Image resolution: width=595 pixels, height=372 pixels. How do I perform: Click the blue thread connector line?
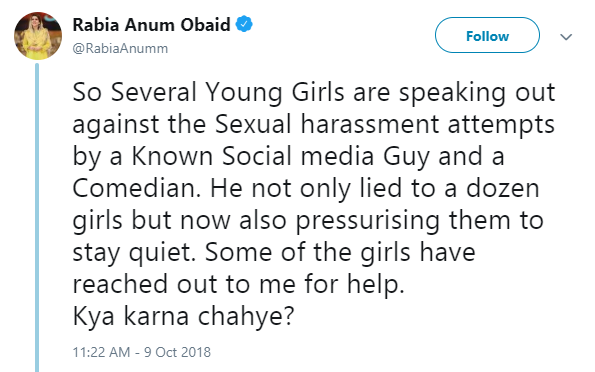coord(37,218)
